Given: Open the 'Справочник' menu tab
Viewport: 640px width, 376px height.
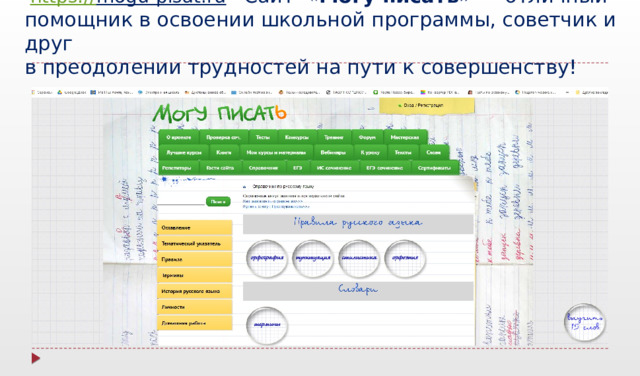Looking at the screenshot, I should [263, 168].
